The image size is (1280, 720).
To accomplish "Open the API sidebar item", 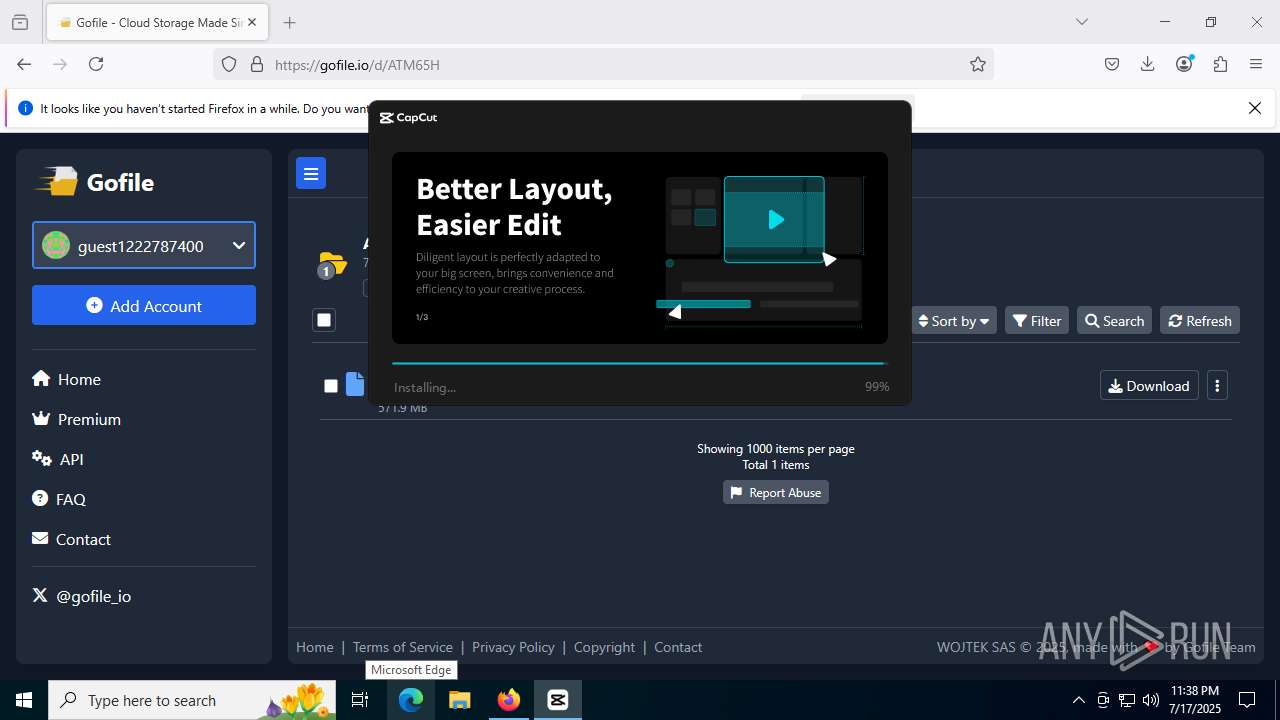I will tap(58, 459).
